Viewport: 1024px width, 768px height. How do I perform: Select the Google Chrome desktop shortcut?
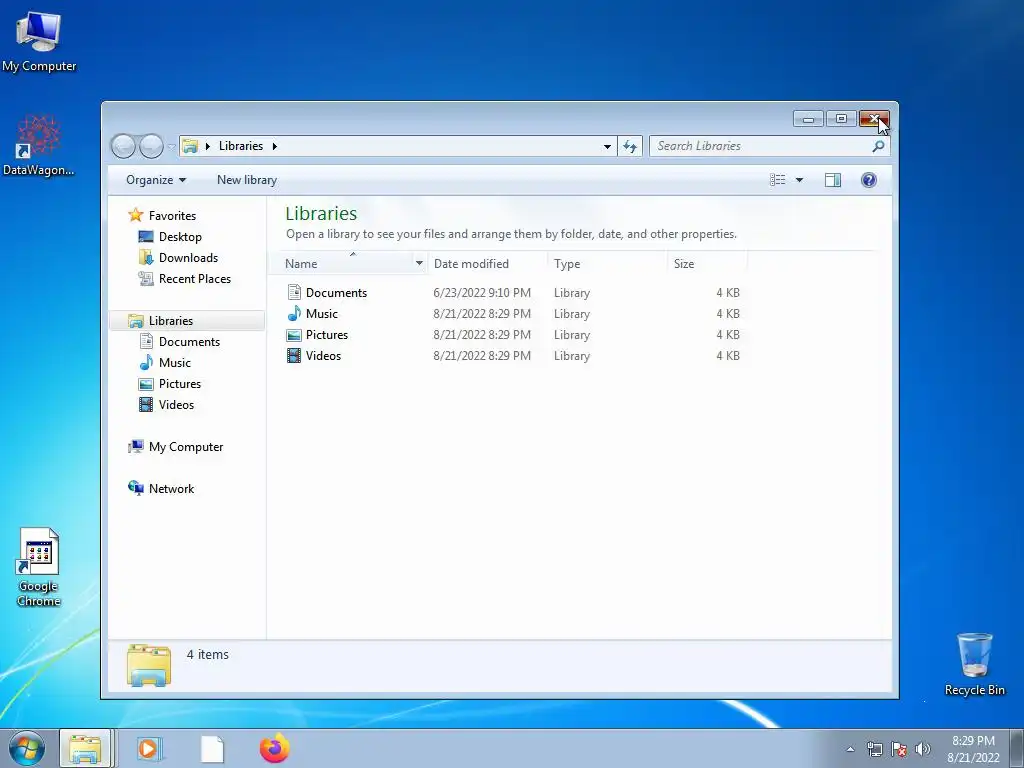point(39,568)
